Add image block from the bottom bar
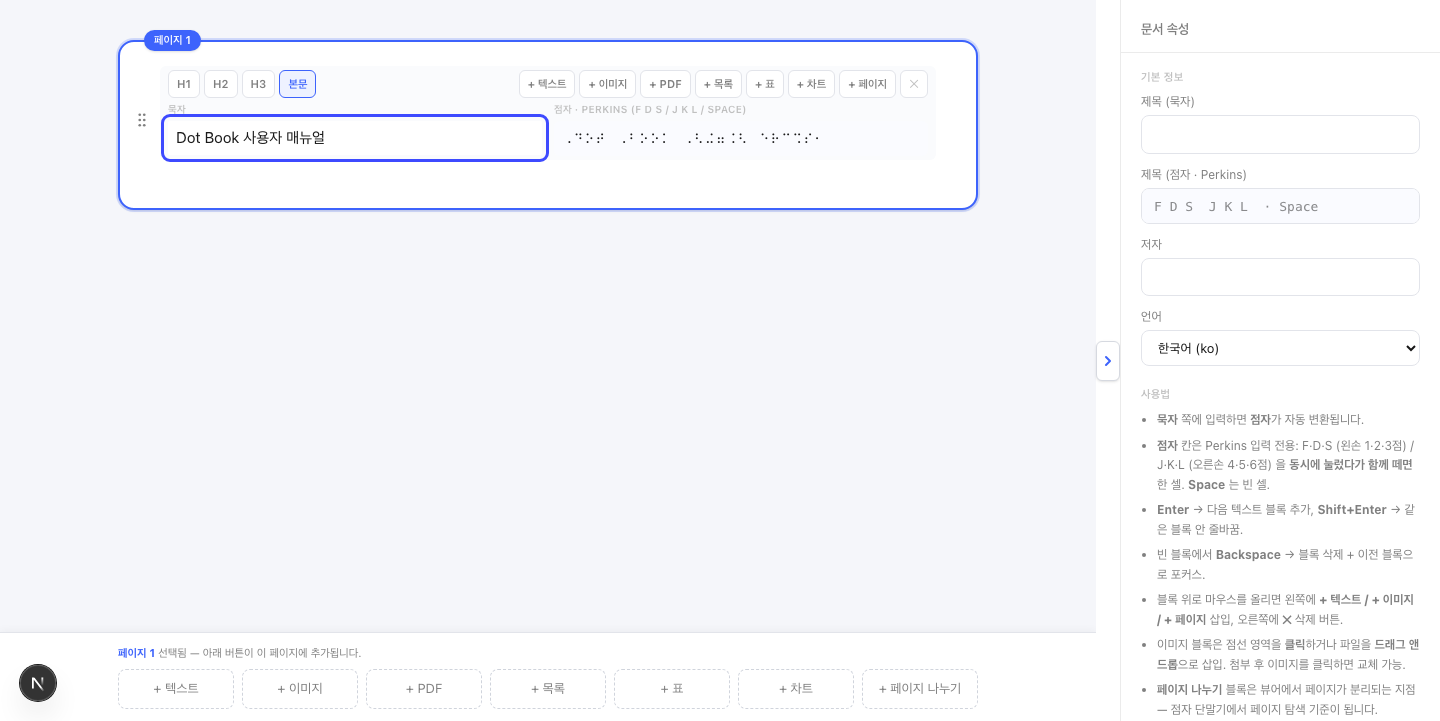 (x=300, y=689)
